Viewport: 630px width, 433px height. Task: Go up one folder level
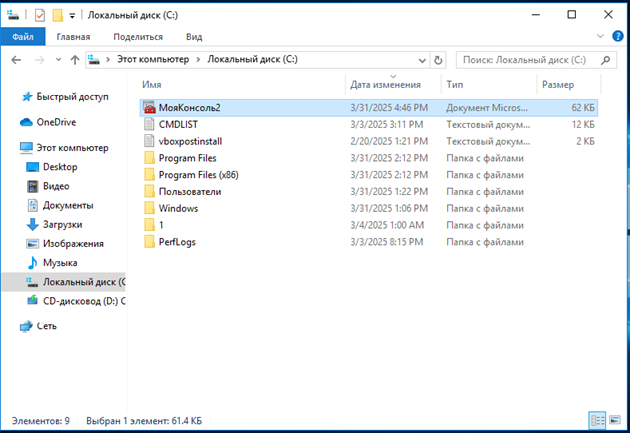(x=75, y=60)
